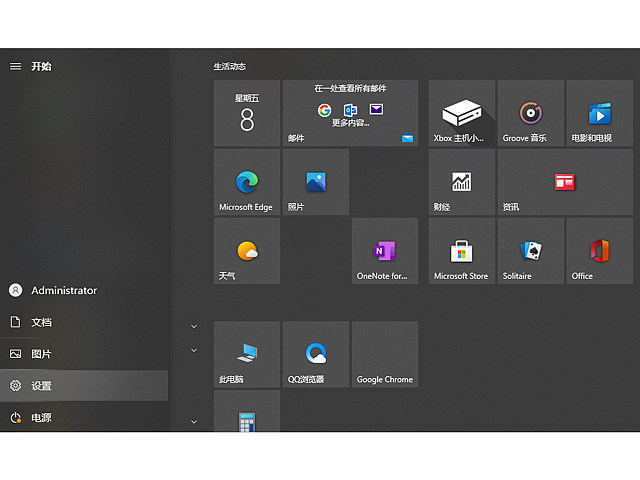Open the 此电脑 This PC tile
640x480 pixels.
coord(247,354)
